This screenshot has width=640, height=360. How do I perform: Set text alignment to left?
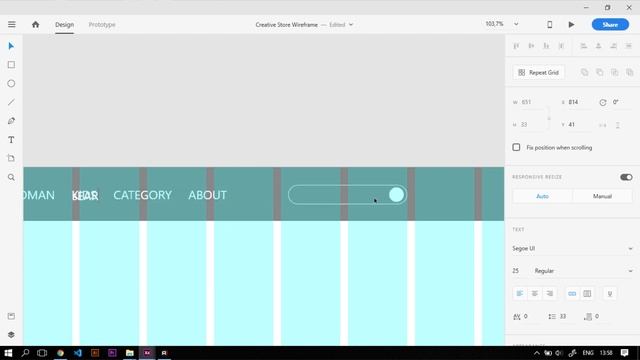point(520,293)
